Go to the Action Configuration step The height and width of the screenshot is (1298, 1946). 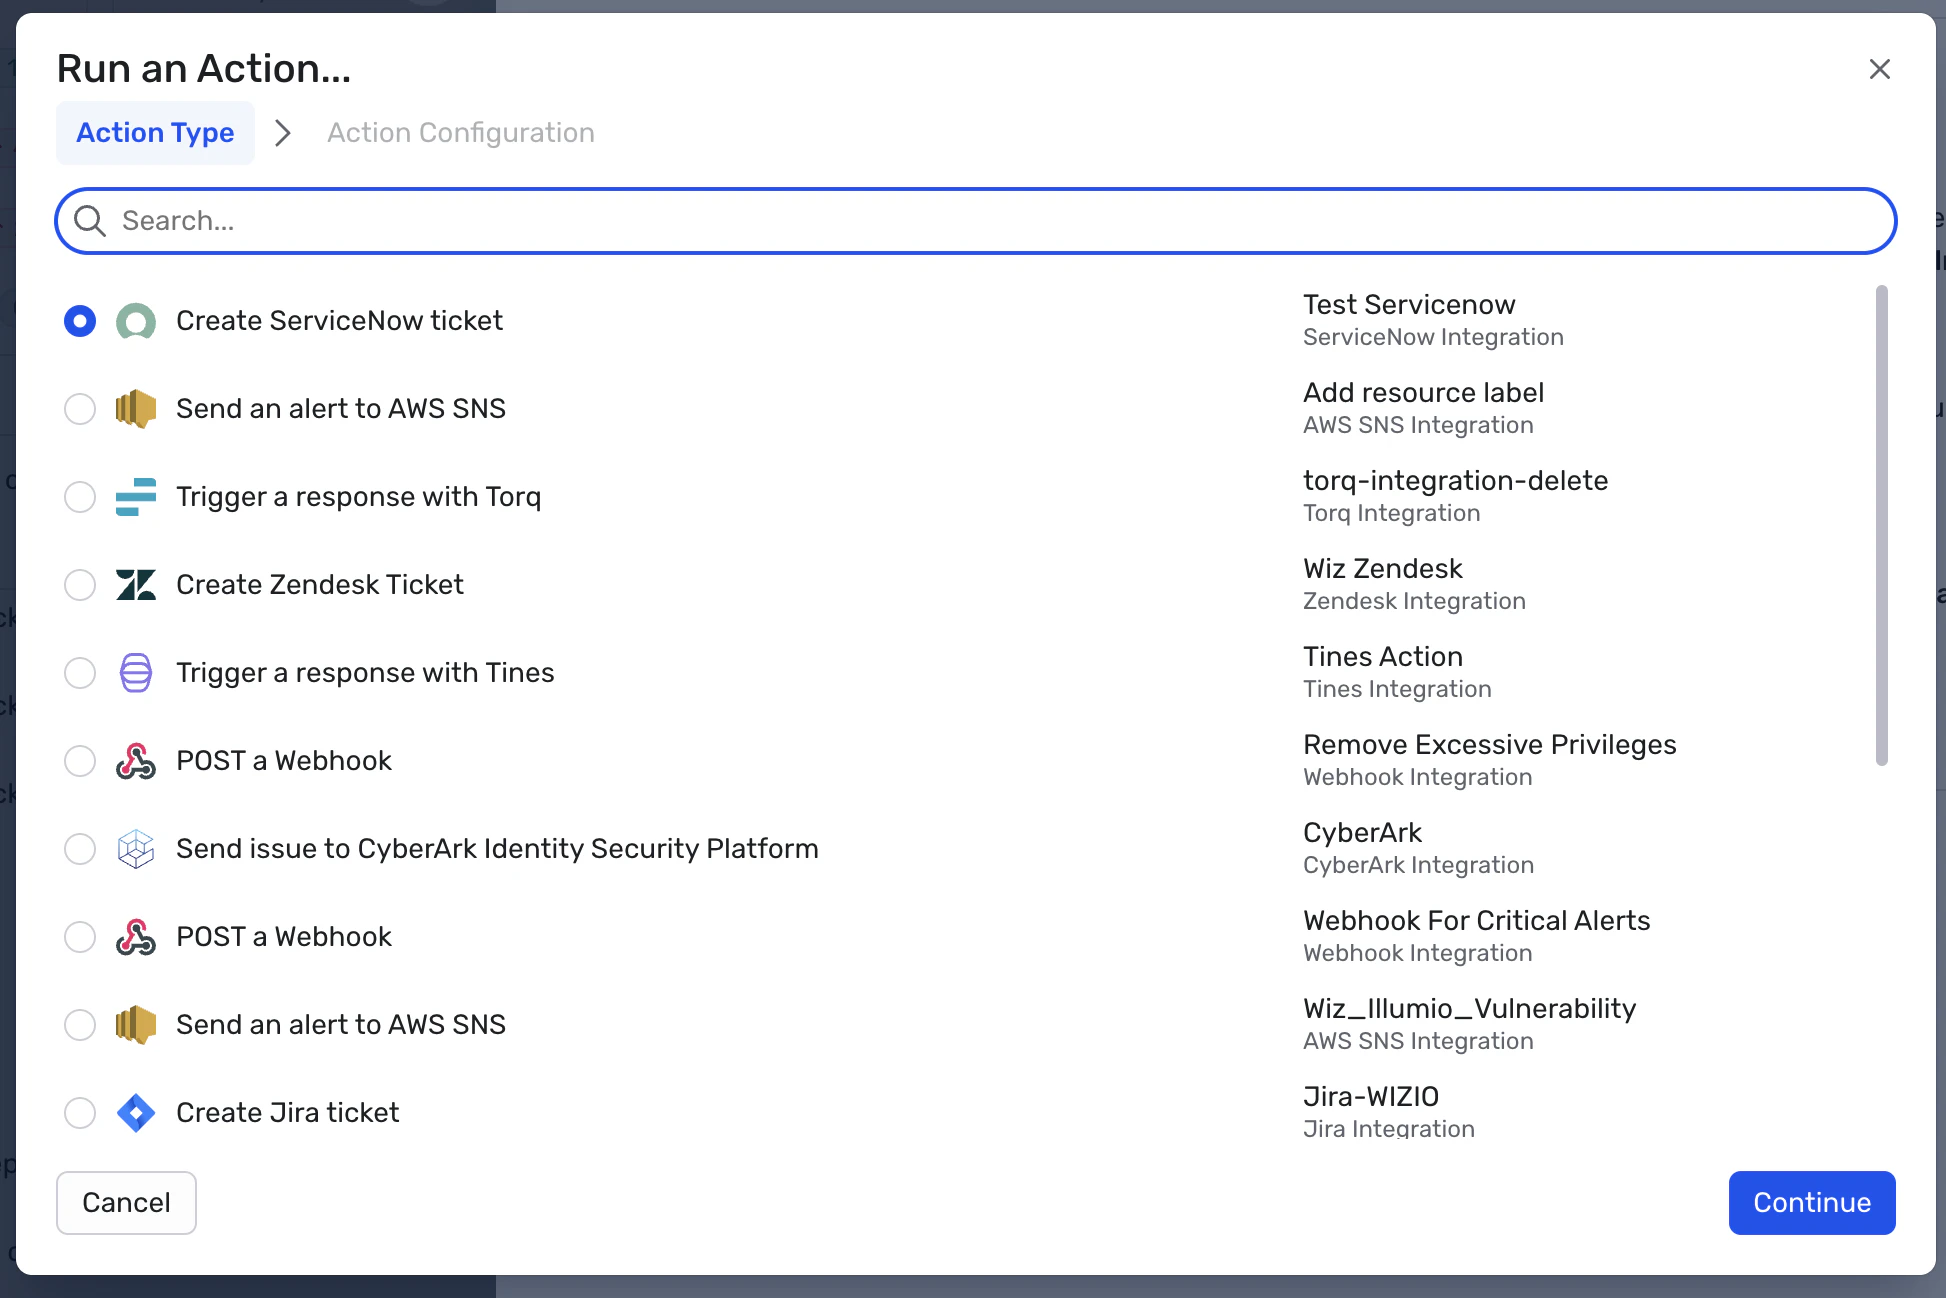(461, 133)
